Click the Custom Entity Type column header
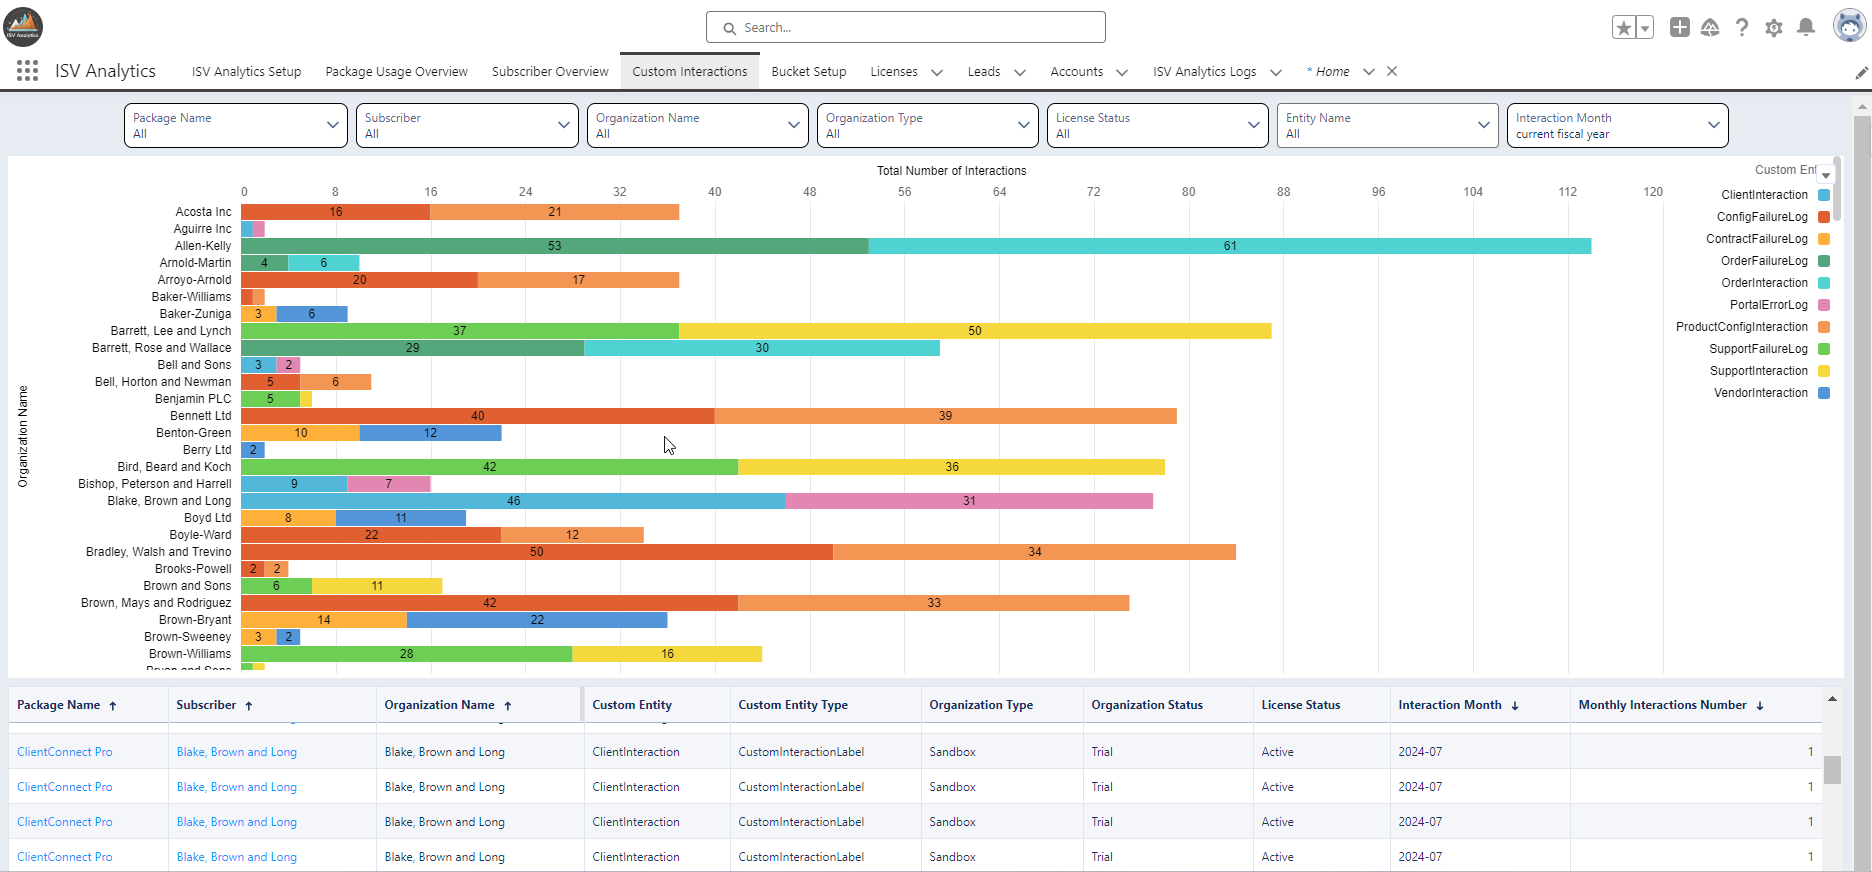This screenshot has width=1872, height=872. tap(793, 705)
